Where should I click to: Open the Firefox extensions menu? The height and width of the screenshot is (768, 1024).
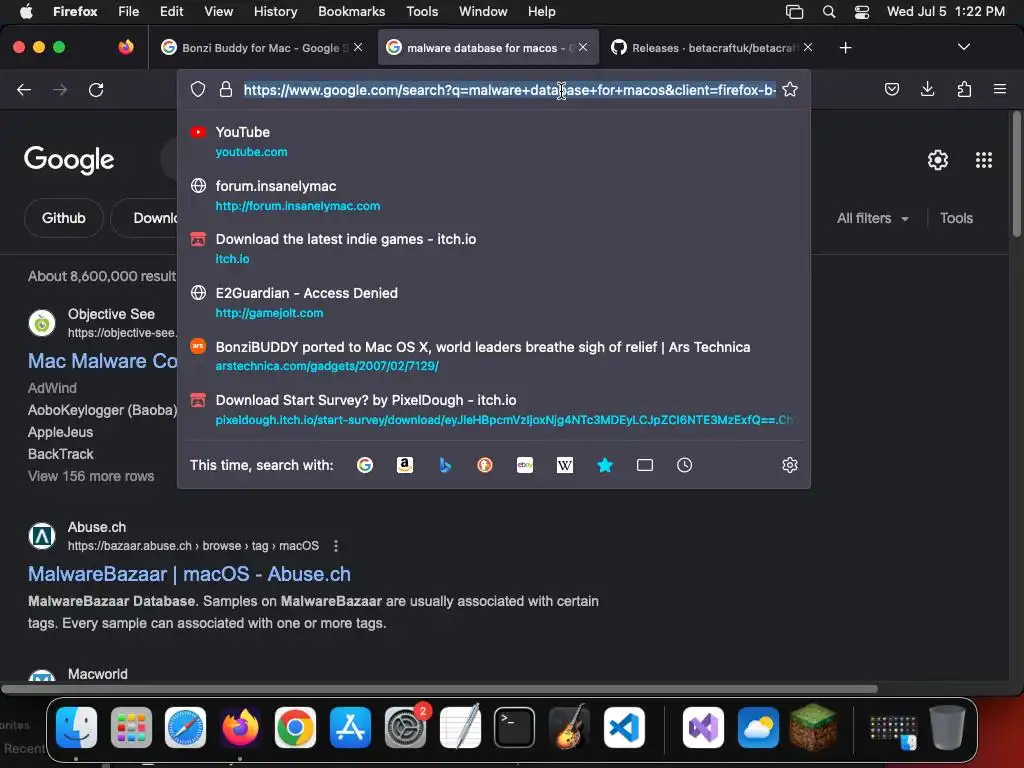tap(964, 89)
